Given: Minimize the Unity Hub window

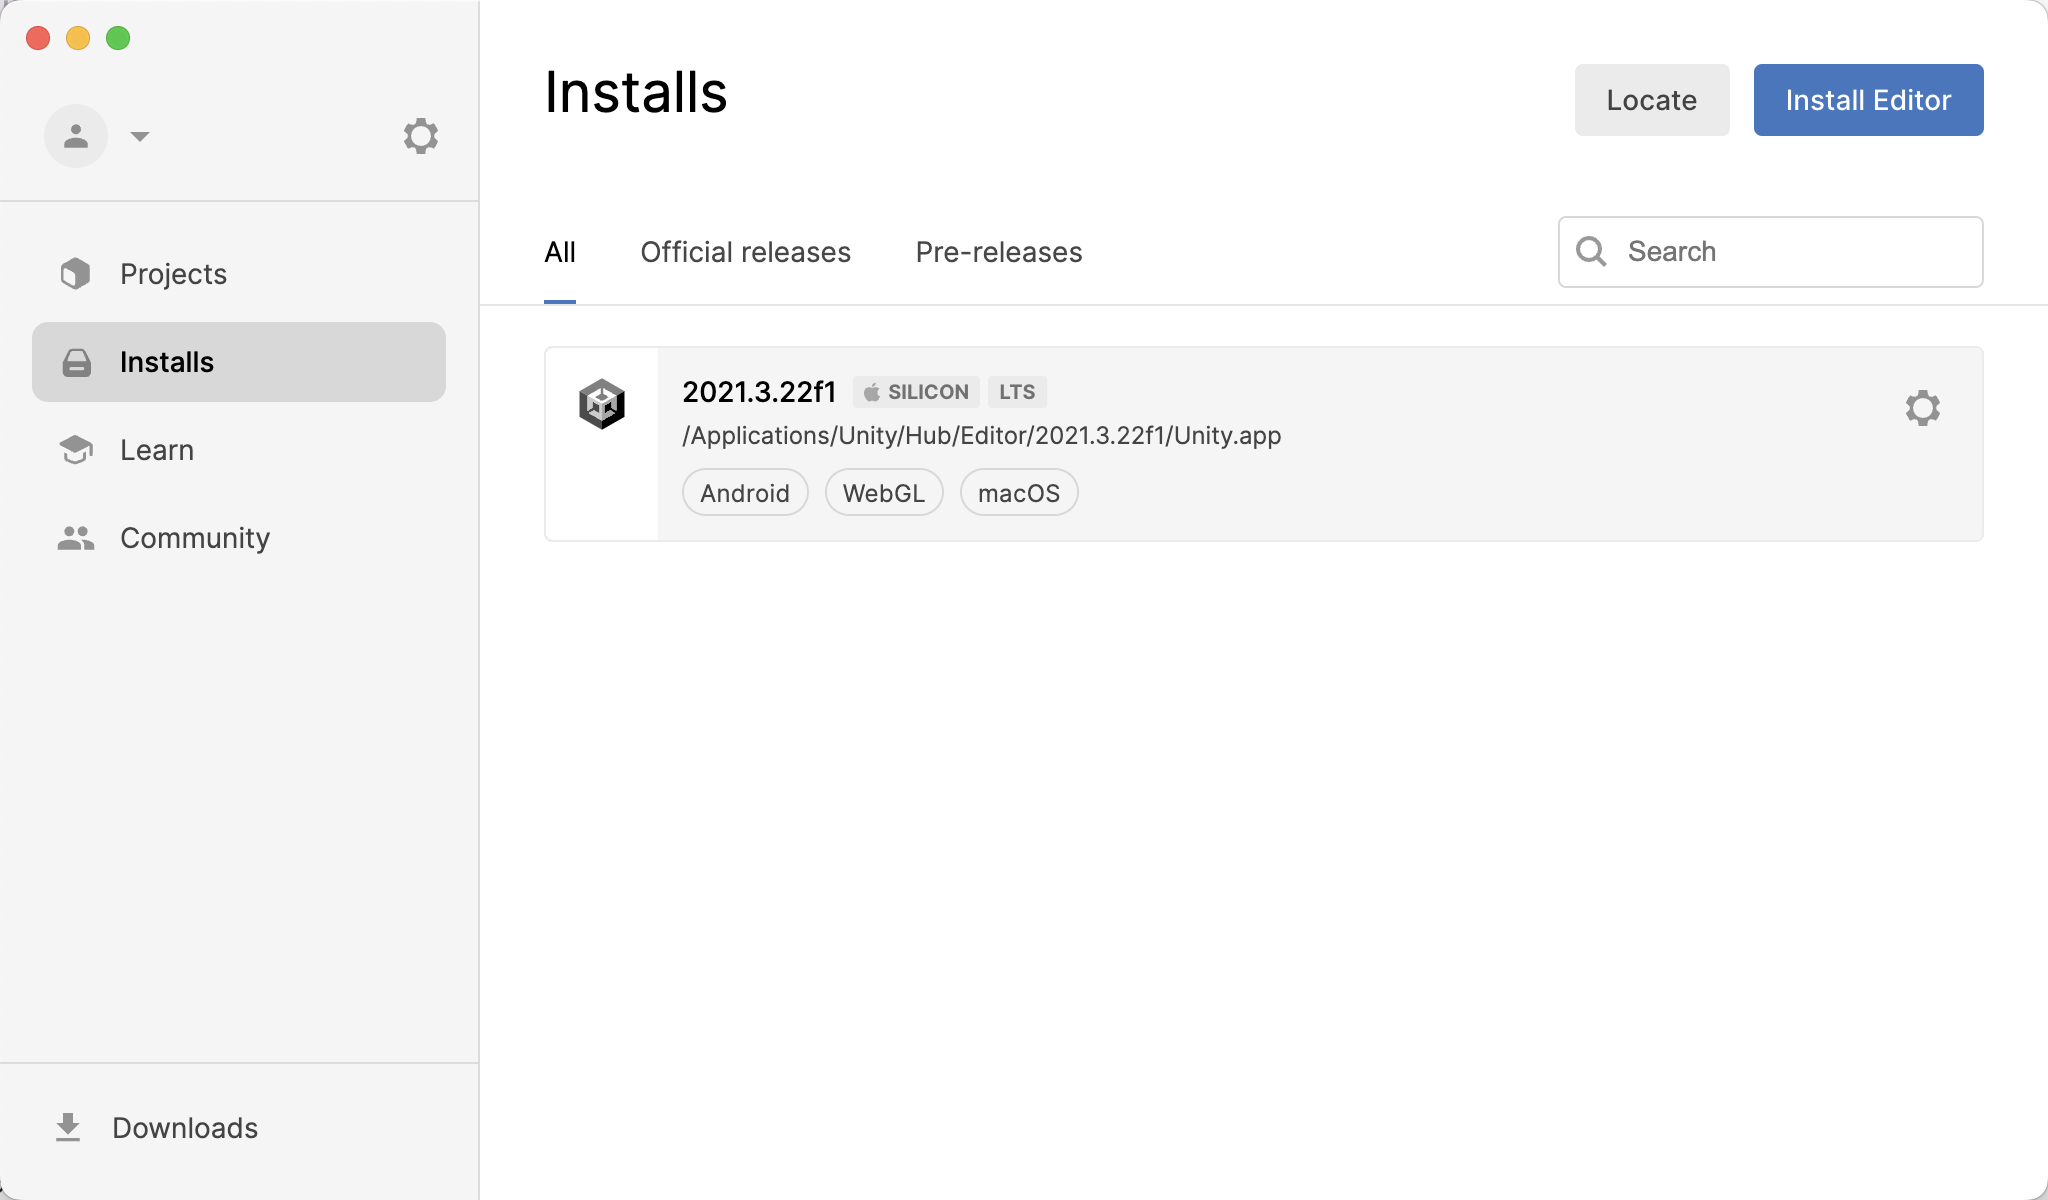Looking at the screenshot, I should point(78,38).
